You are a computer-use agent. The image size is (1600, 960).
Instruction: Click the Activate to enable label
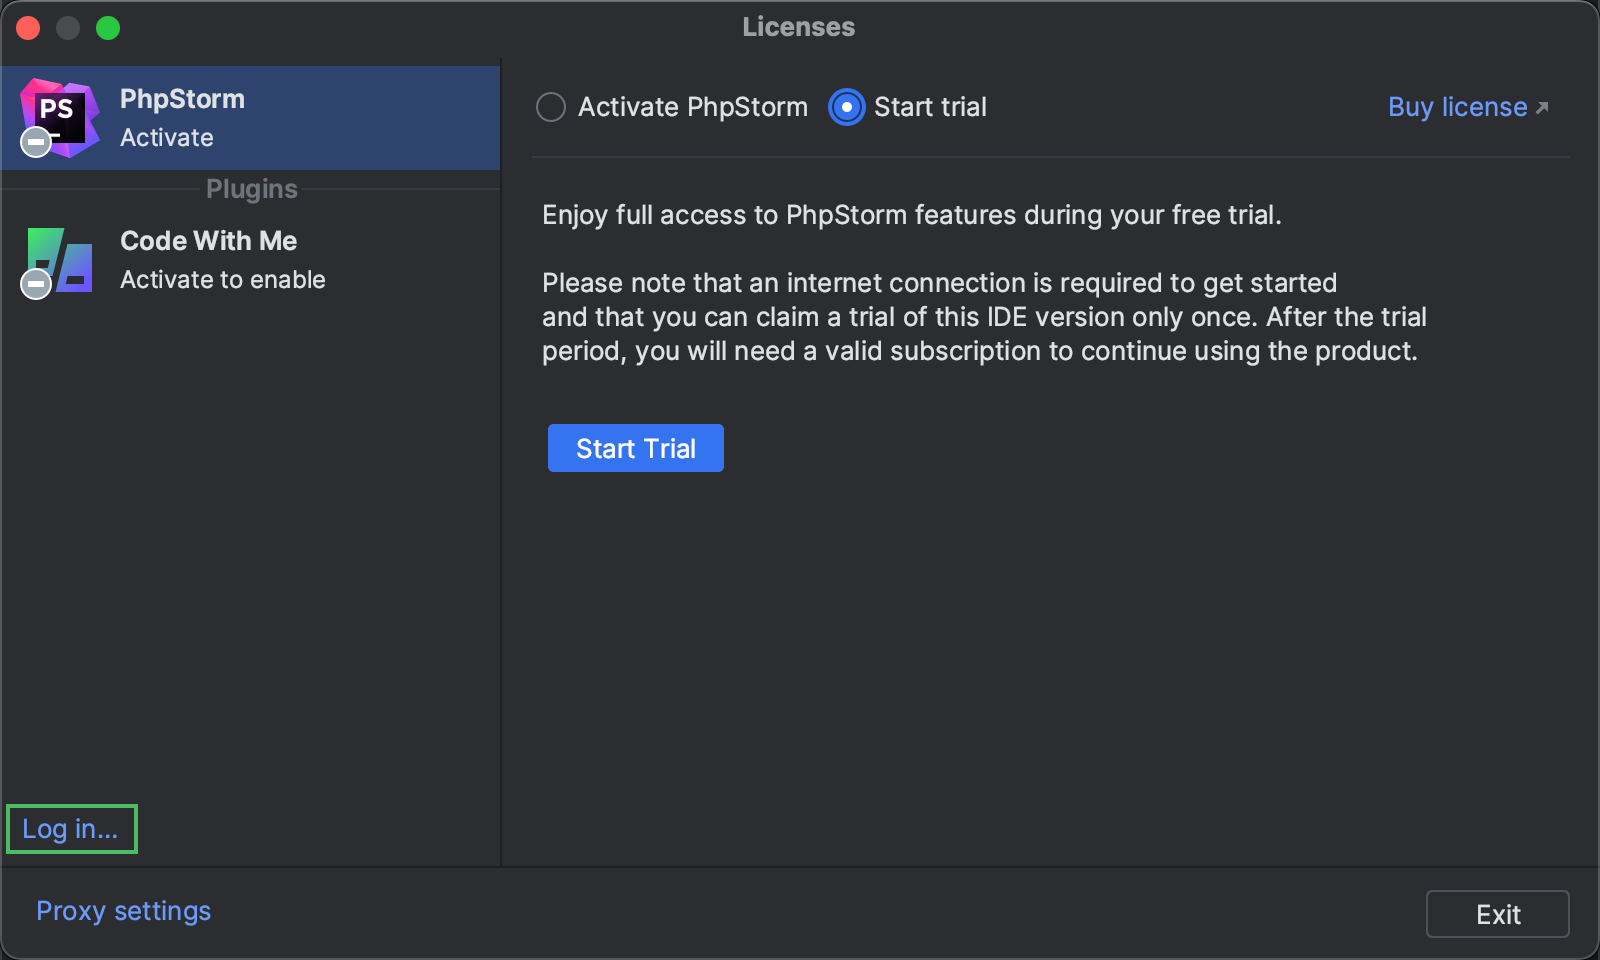[222, 280]
